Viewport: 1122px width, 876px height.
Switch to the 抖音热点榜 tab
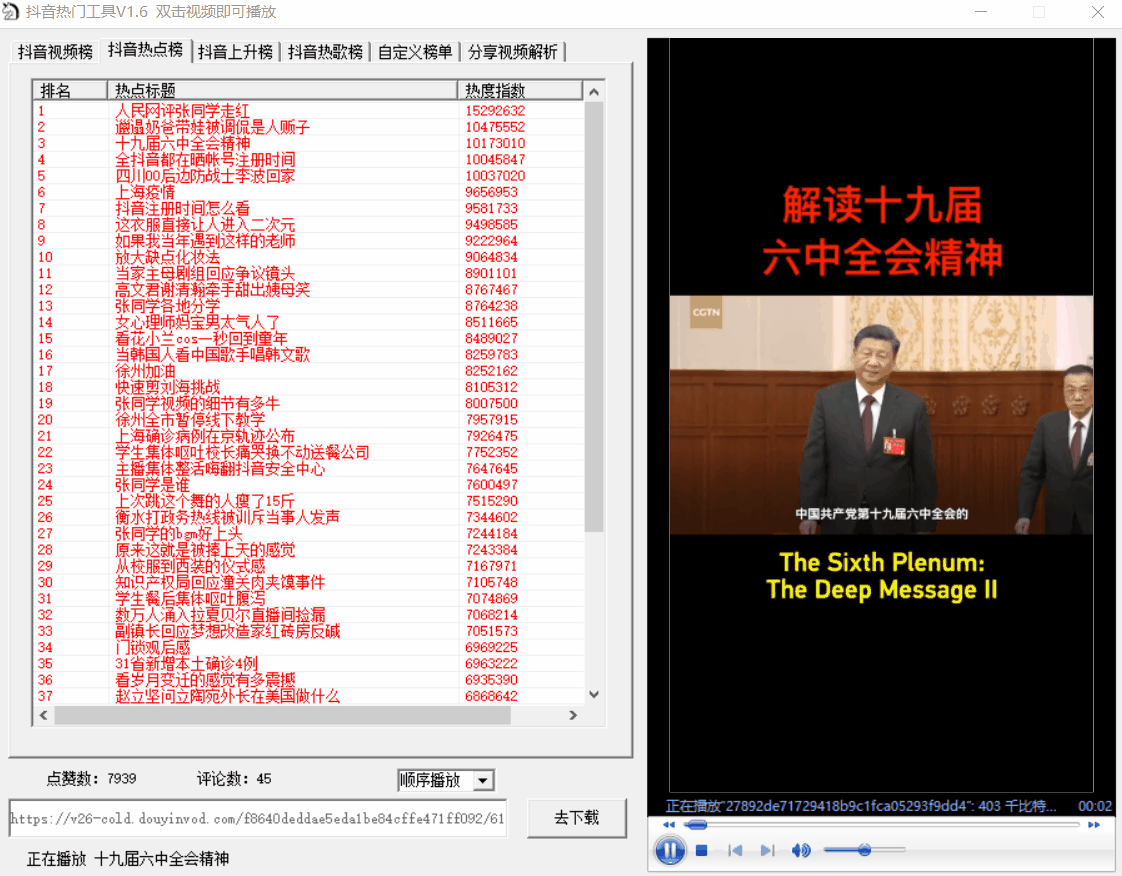pos(145,49)
